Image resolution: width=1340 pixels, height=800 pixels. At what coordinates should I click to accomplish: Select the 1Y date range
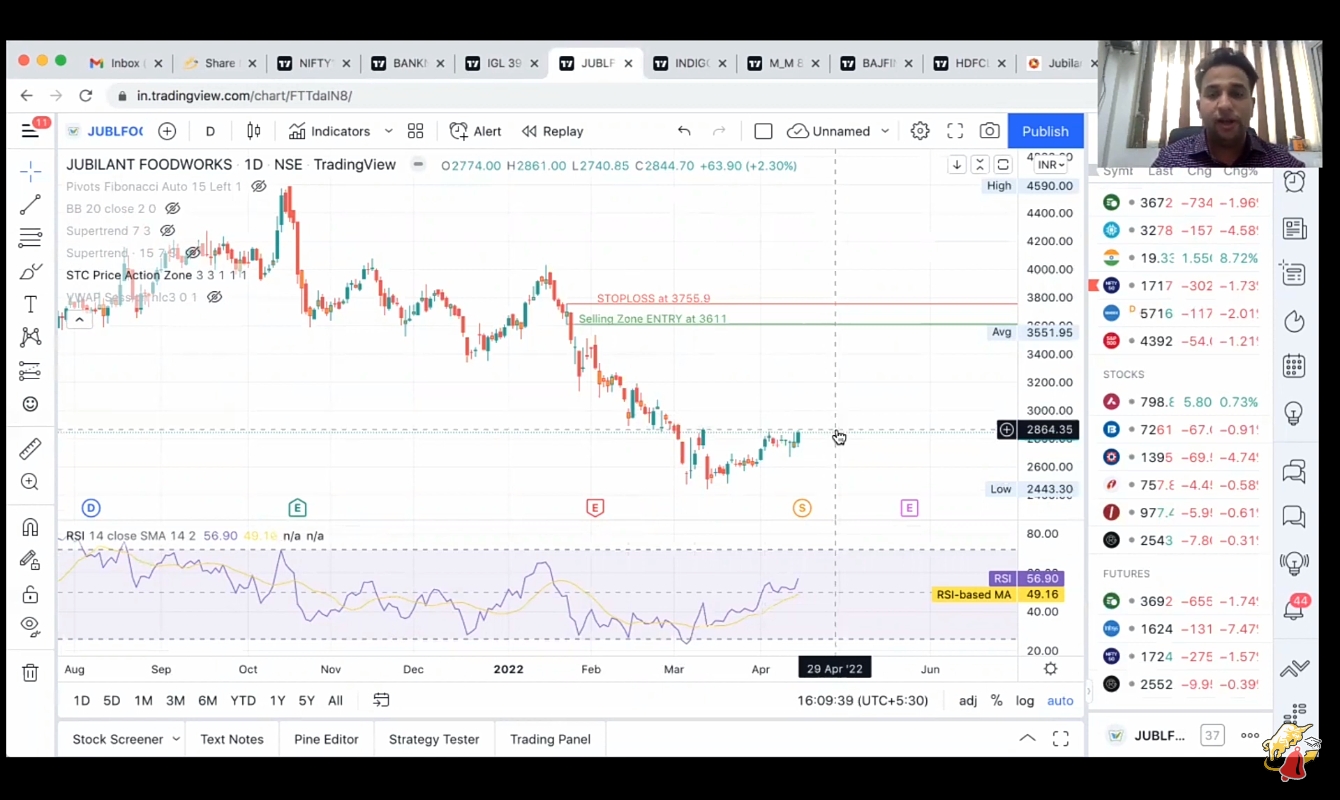coord(277,700)
